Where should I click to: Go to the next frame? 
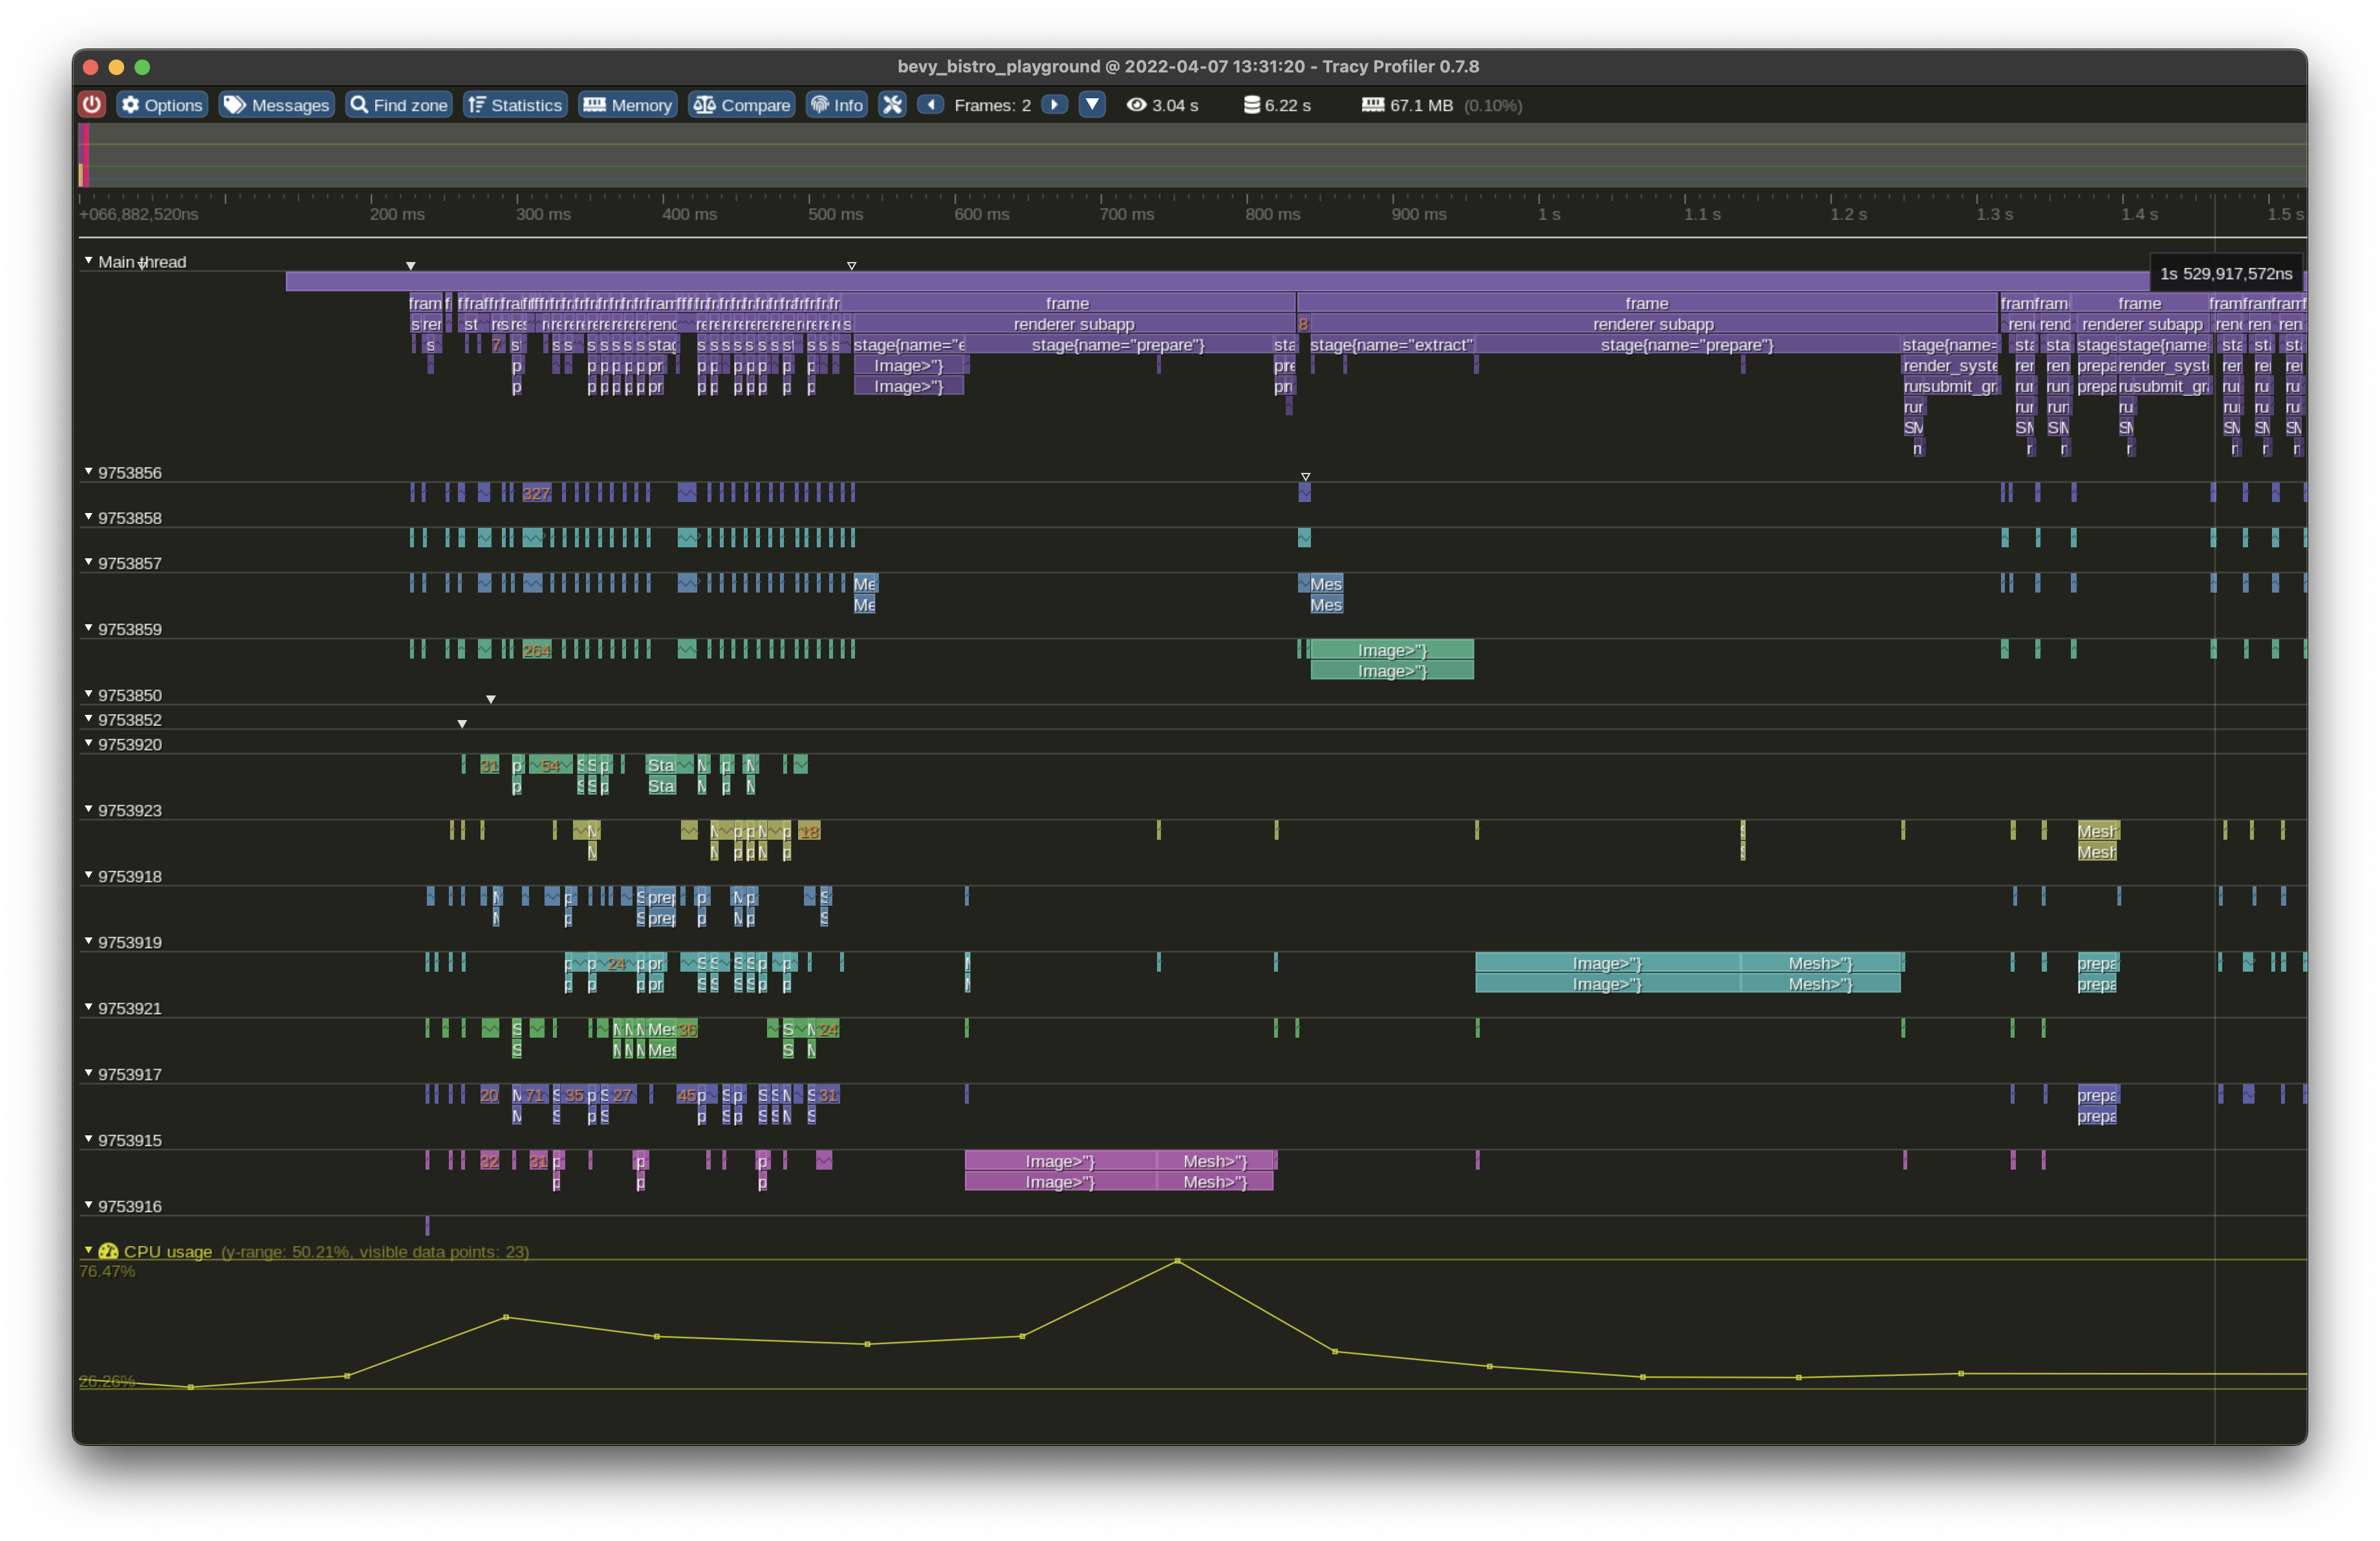pos(1055,105)
